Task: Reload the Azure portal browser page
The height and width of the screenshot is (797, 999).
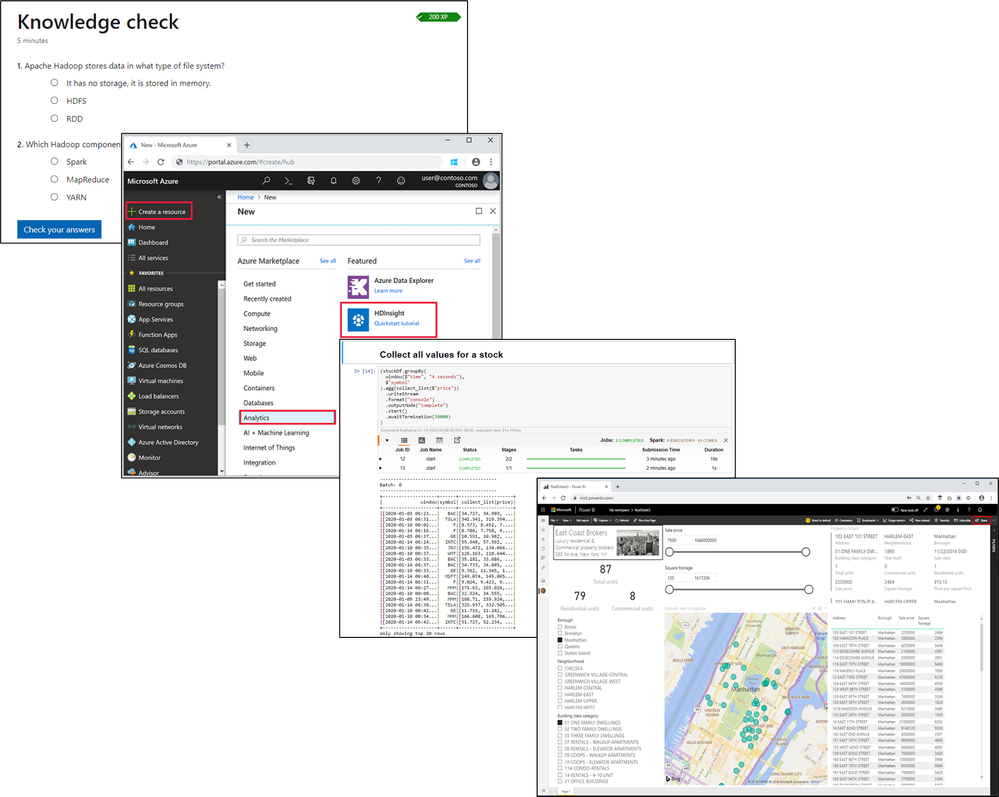Action: [161, 162]
